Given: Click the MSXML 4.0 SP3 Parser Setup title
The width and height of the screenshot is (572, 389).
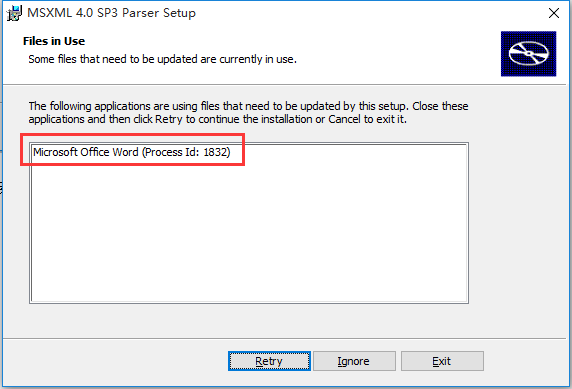Looking at the screenshot, I should [112, 13].
